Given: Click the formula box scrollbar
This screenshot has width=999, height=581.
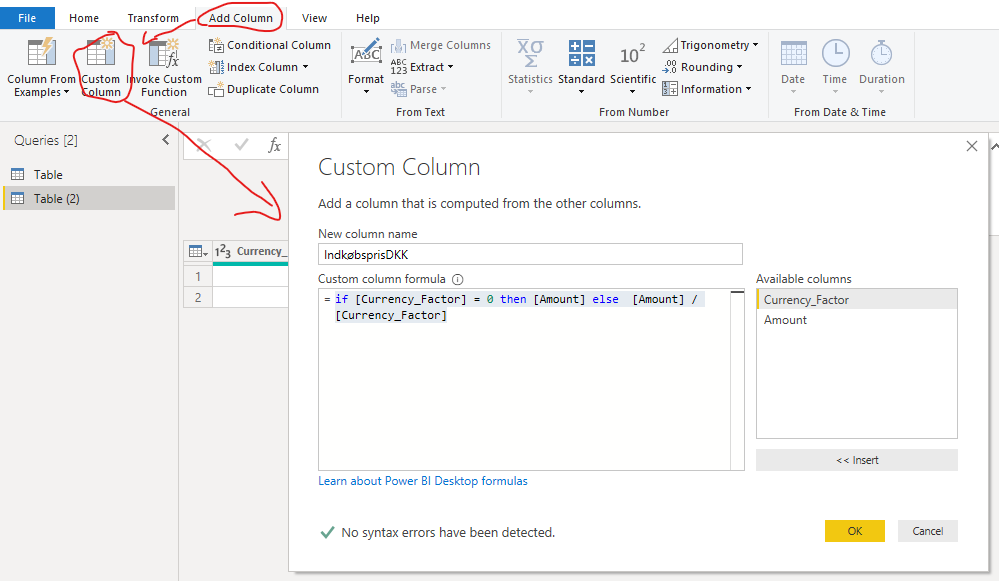Looking at the screenshot, I should pos(737,380).
